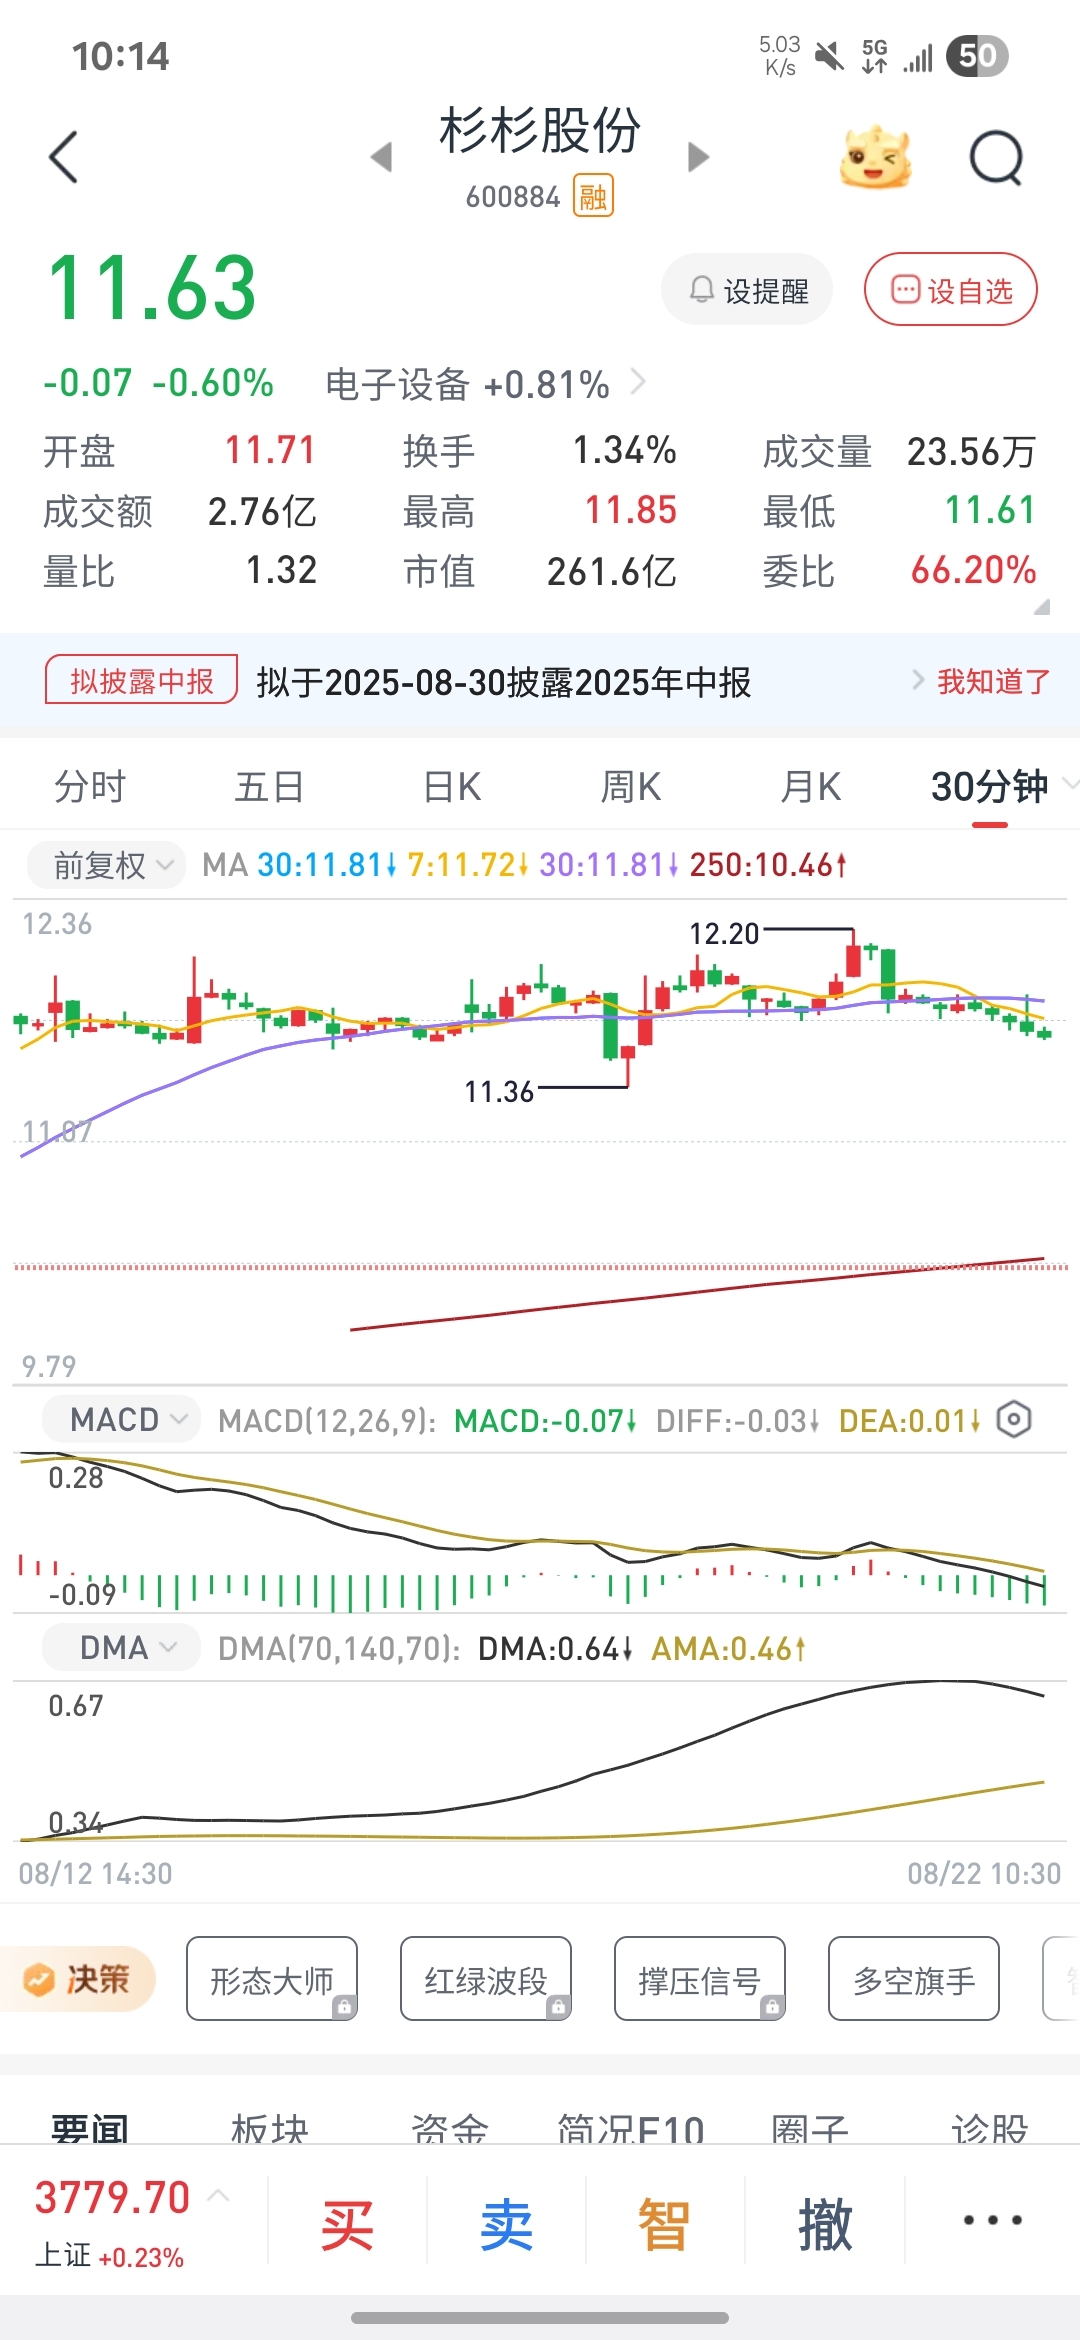This screenshot has width=1080, height=2340.
Task: Open the MACD indicator dropdown
Action: point(121,1419)
